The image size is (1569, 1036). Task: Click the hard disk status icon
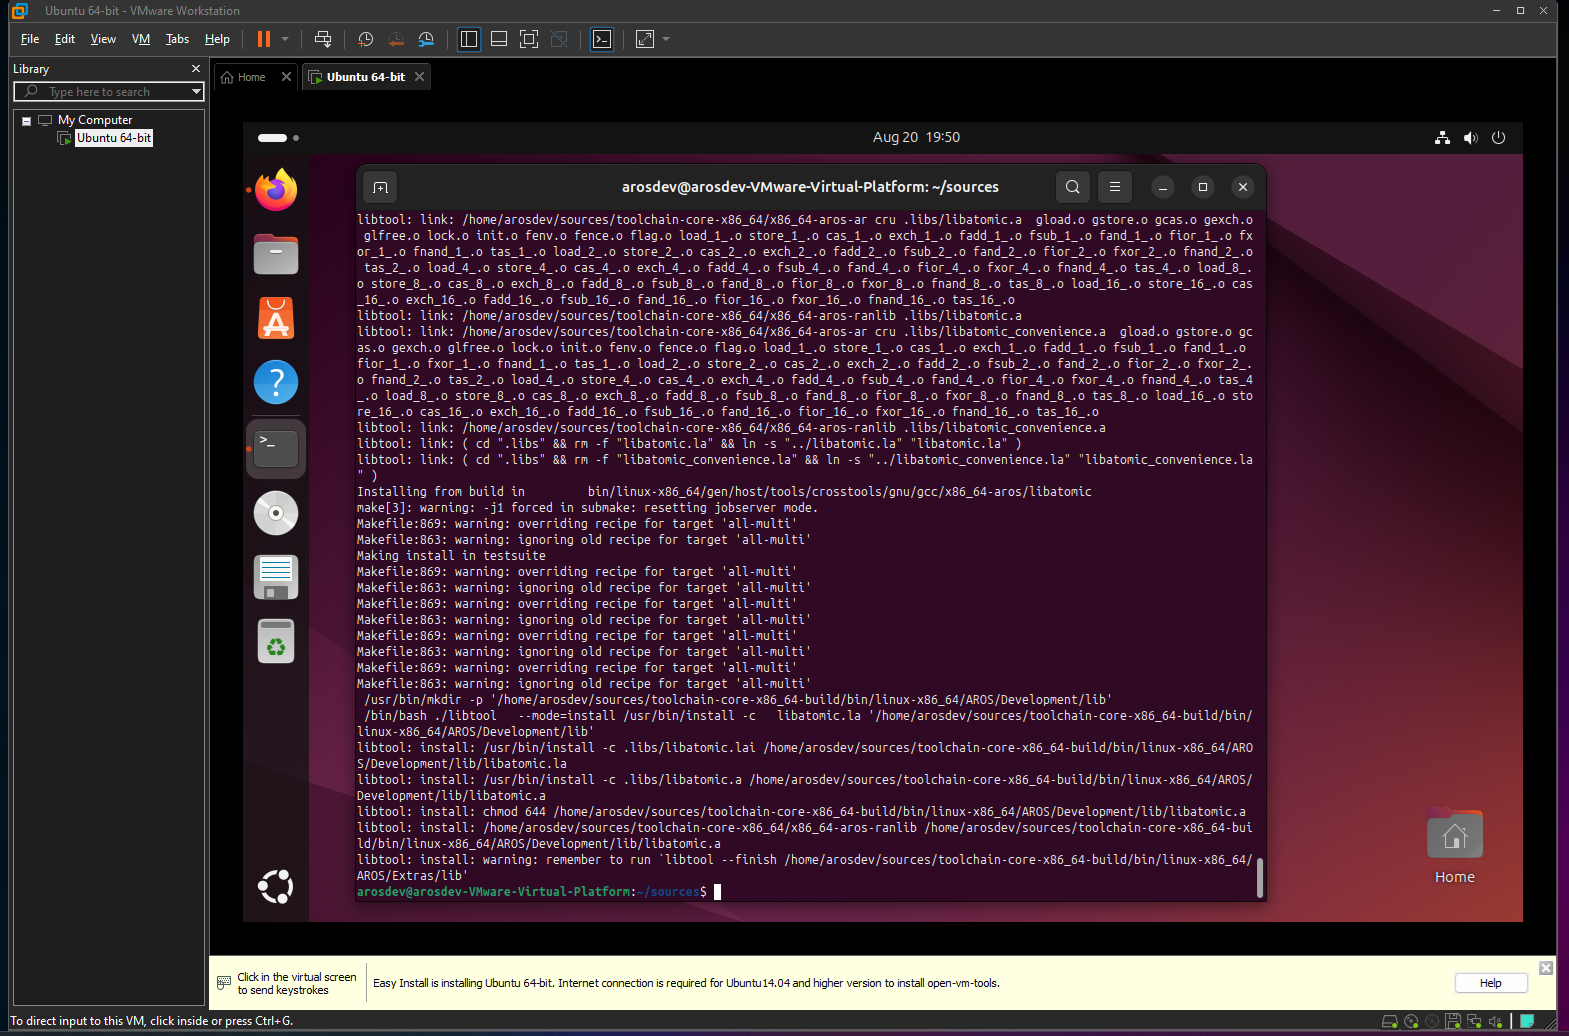(1390, 1021)
